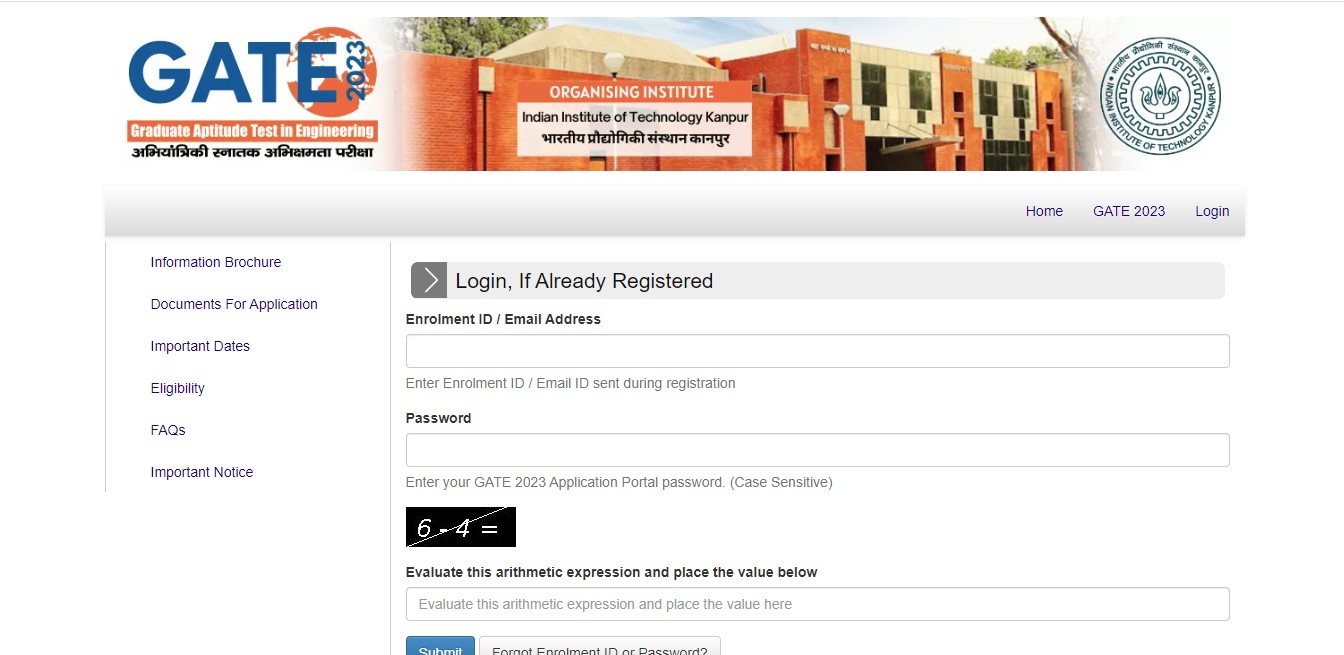View the Important Dates page
Image resolution: width=1344 pixels, height=655 pixels.
tap(200, 346)
